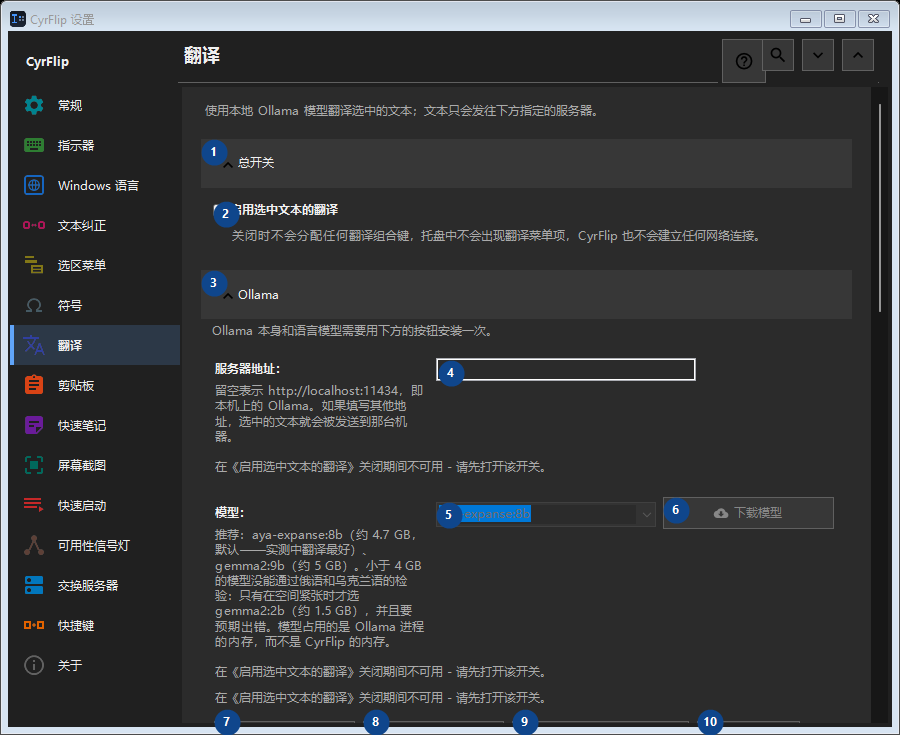Viewport: 900px width, 735px height.
Task: Click the cloud icon on 下载模型
Action: coord(721,513)
